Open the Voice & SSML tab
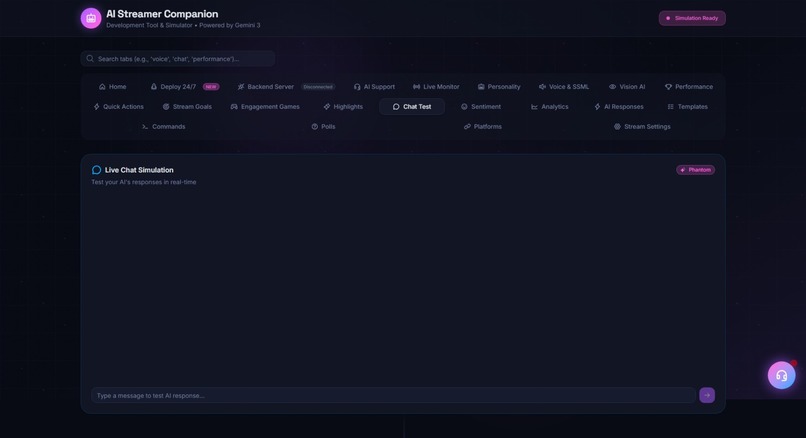 pyautogui.click(x=564, y=87)
